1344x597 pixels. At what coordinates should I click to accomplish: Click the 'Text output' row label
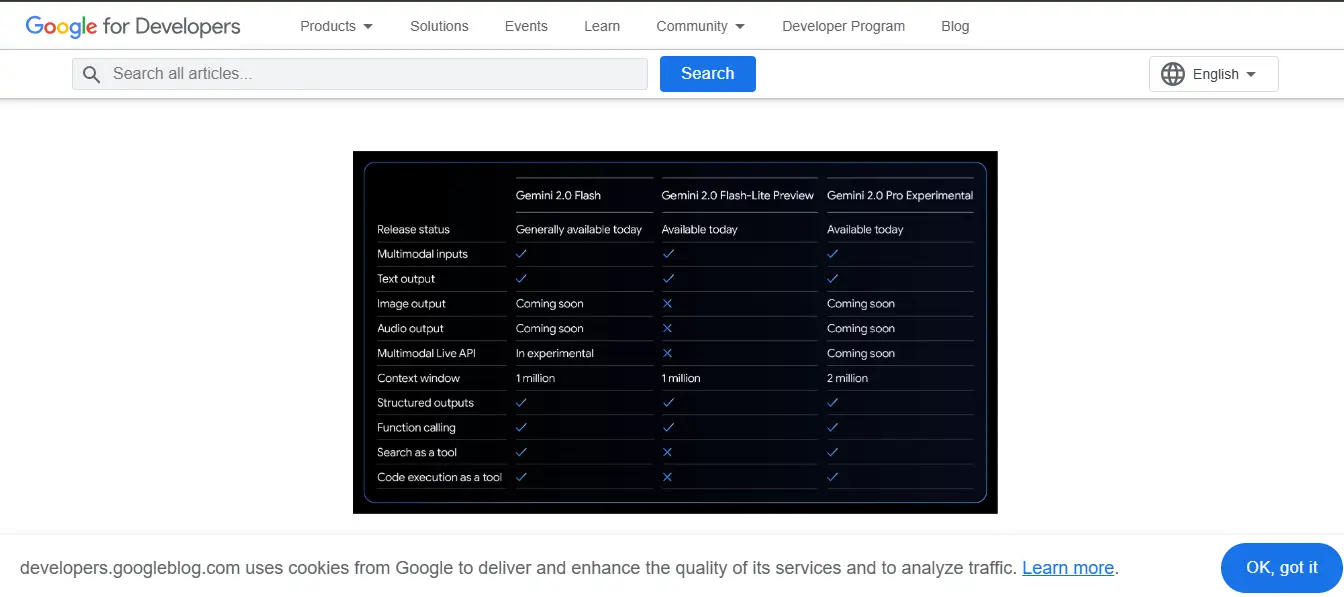point(406,279)
